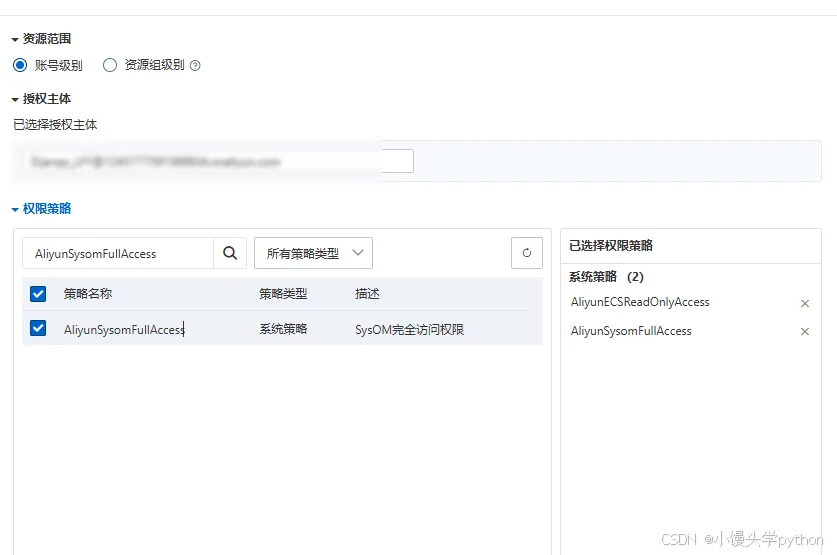
Task: Click the 系统策略 type cell
Action: 283,329
